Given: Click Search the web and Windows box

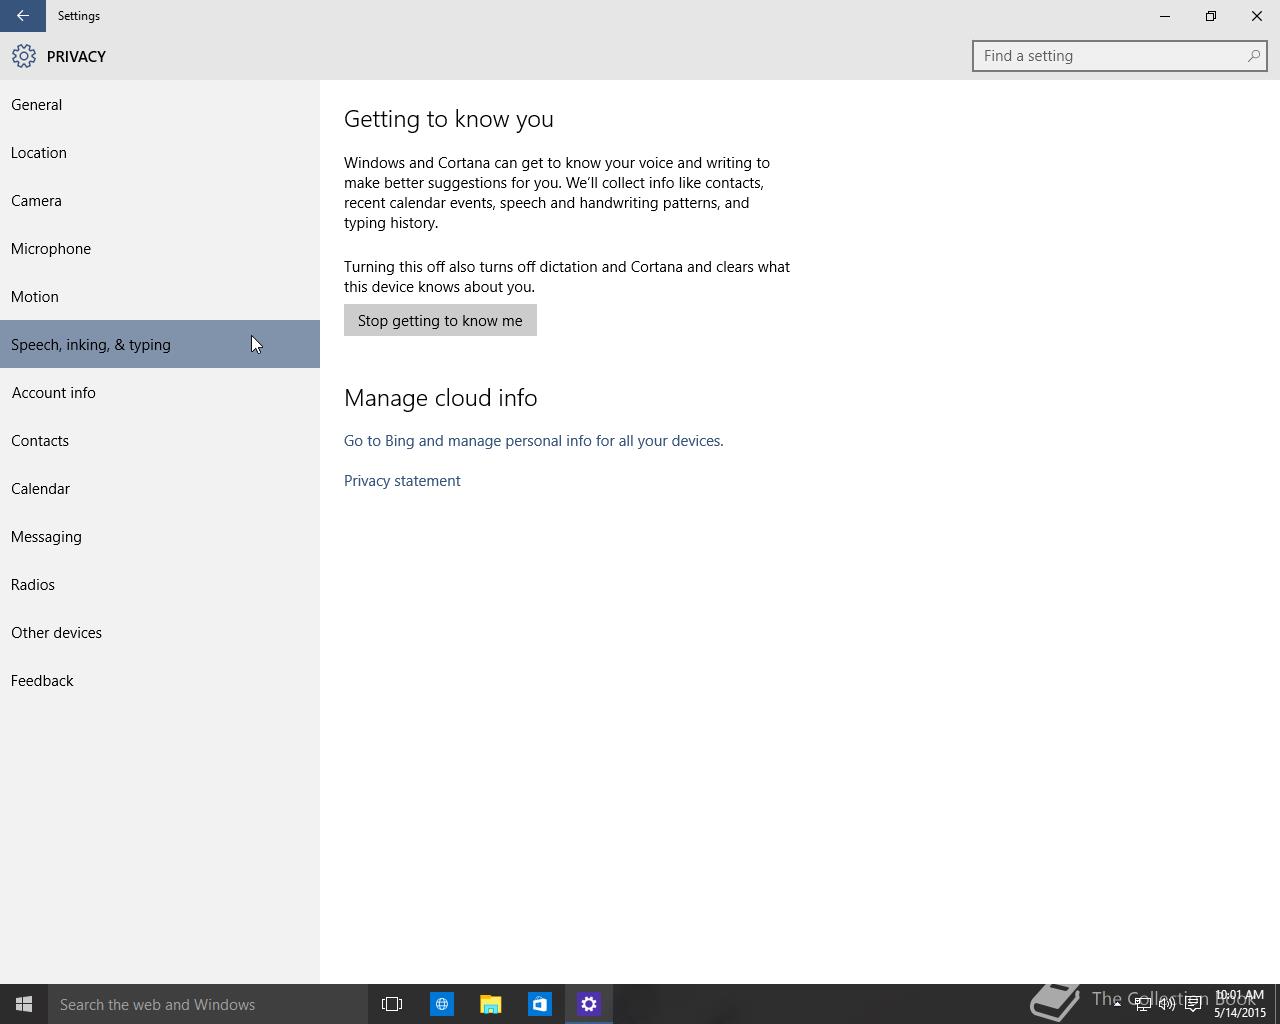Looking at the screenshot, I should pos(208,1004).
